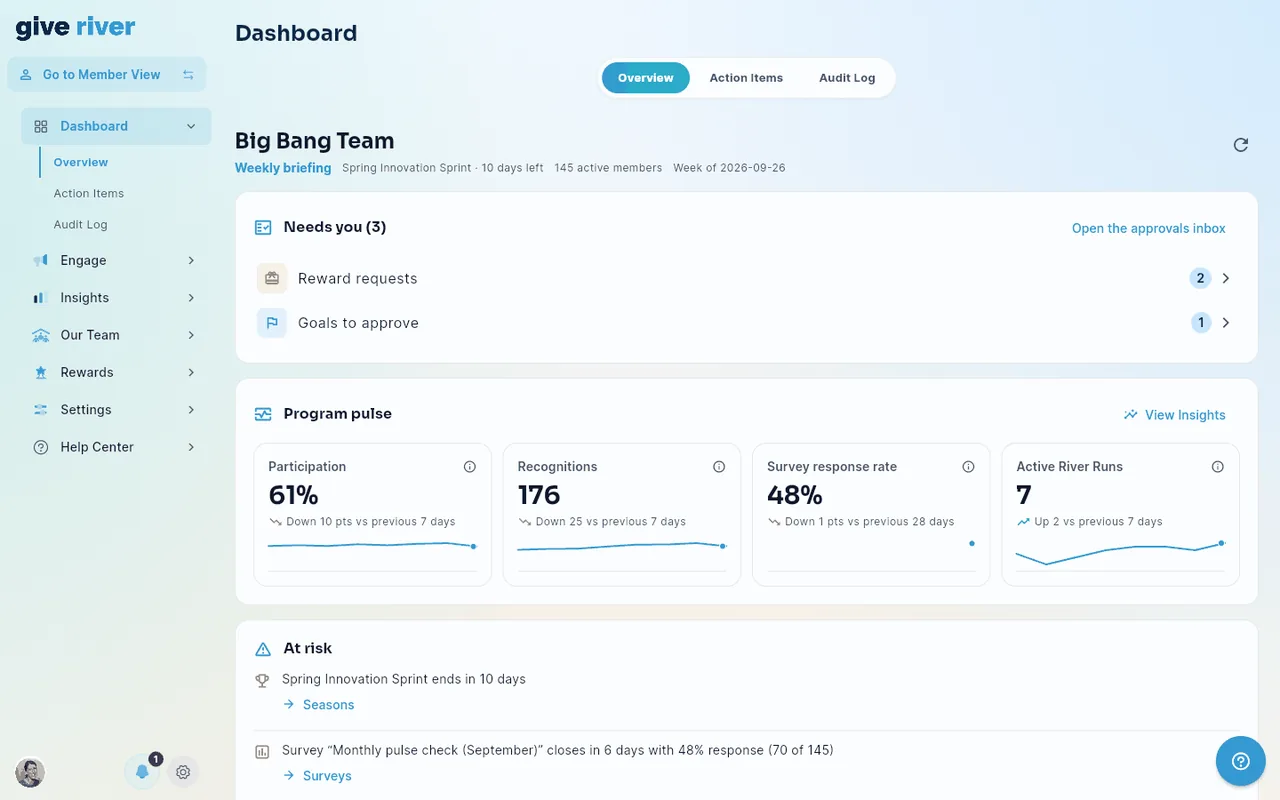Click the info icon on Participation card

(x=470, y=467)
